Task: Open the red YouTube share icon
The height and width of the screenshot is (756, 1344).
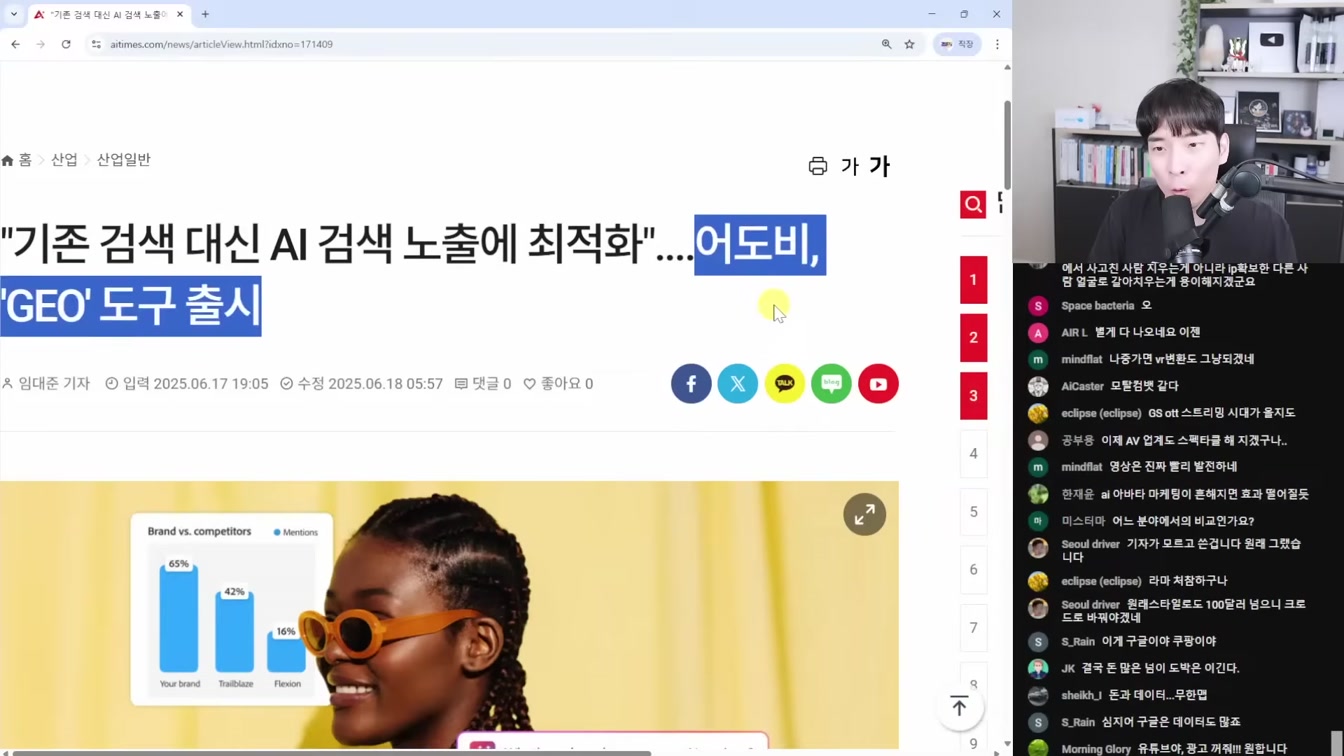Action: pyautogui.click(x=878, y=384)
